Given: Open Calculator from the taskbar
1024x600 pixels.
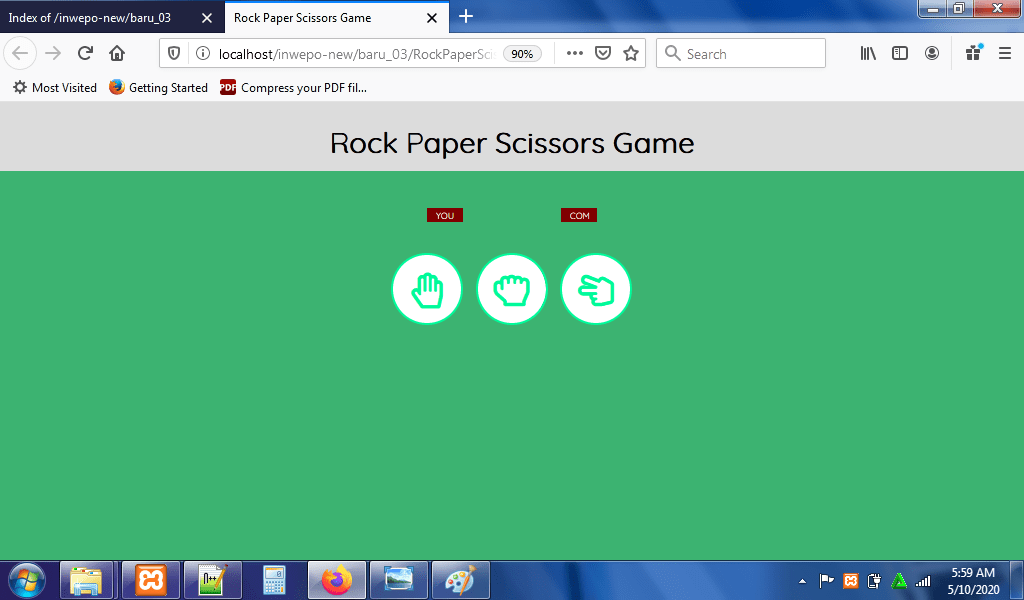Looking at the screenshot, I should 274,580.
